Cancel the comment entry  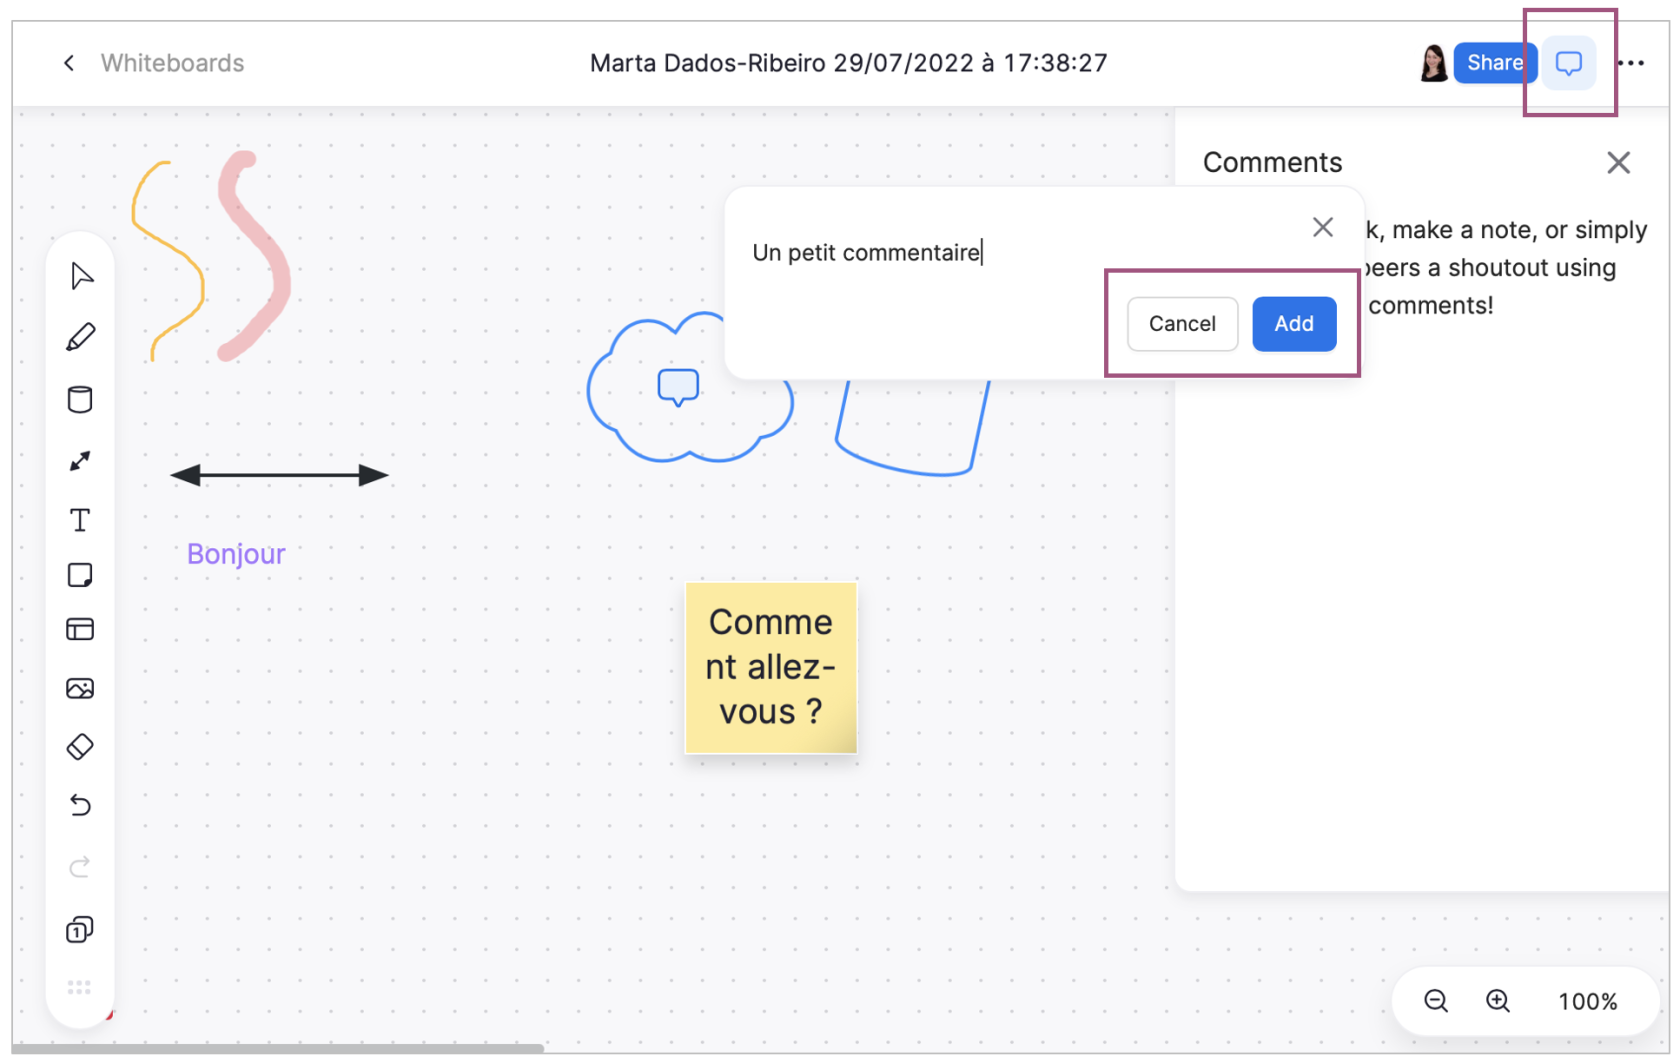pos(1181,324)
